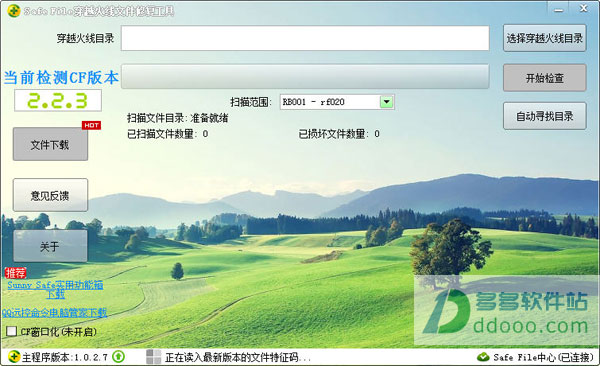Open the Sunny Safe实用功能箱下载 link

pos(55,289)
